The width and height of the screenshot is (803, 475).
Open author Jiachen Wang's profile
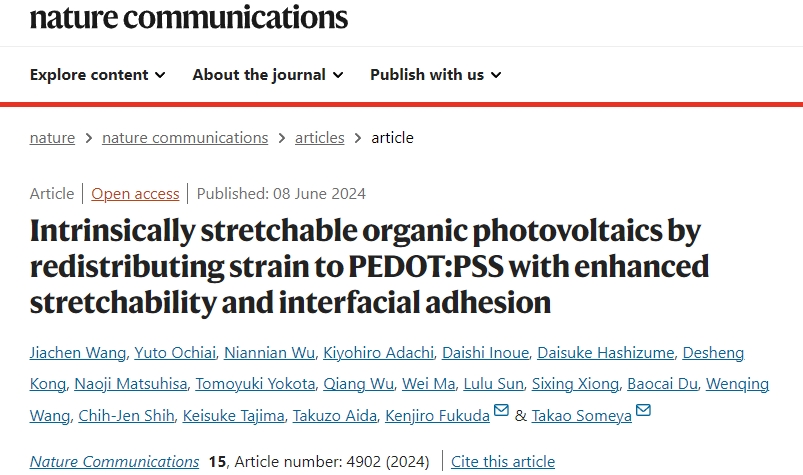pyautogui.click(x=78, y=353)
